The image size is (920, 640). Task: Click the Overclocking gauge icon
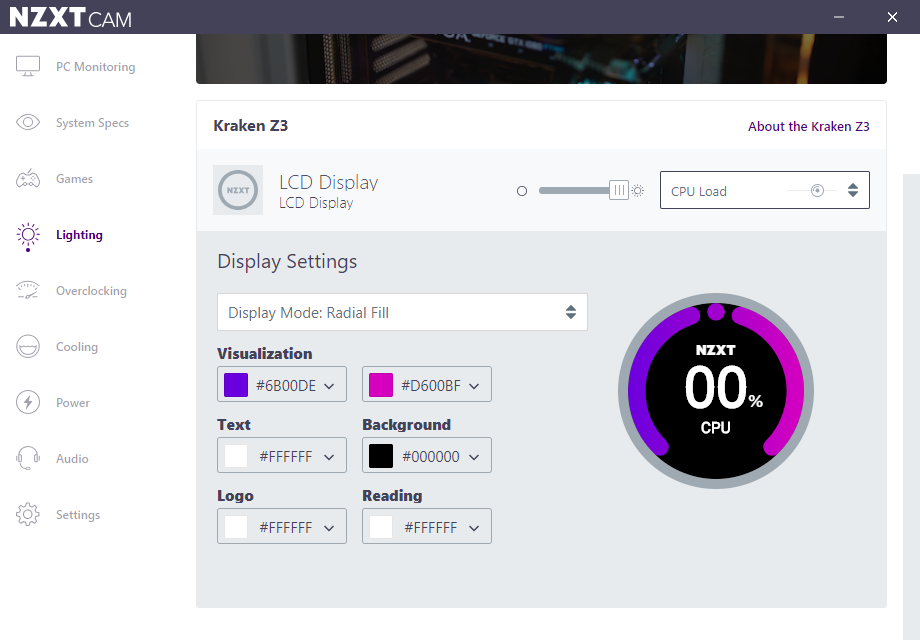click(x=28, y=290)
